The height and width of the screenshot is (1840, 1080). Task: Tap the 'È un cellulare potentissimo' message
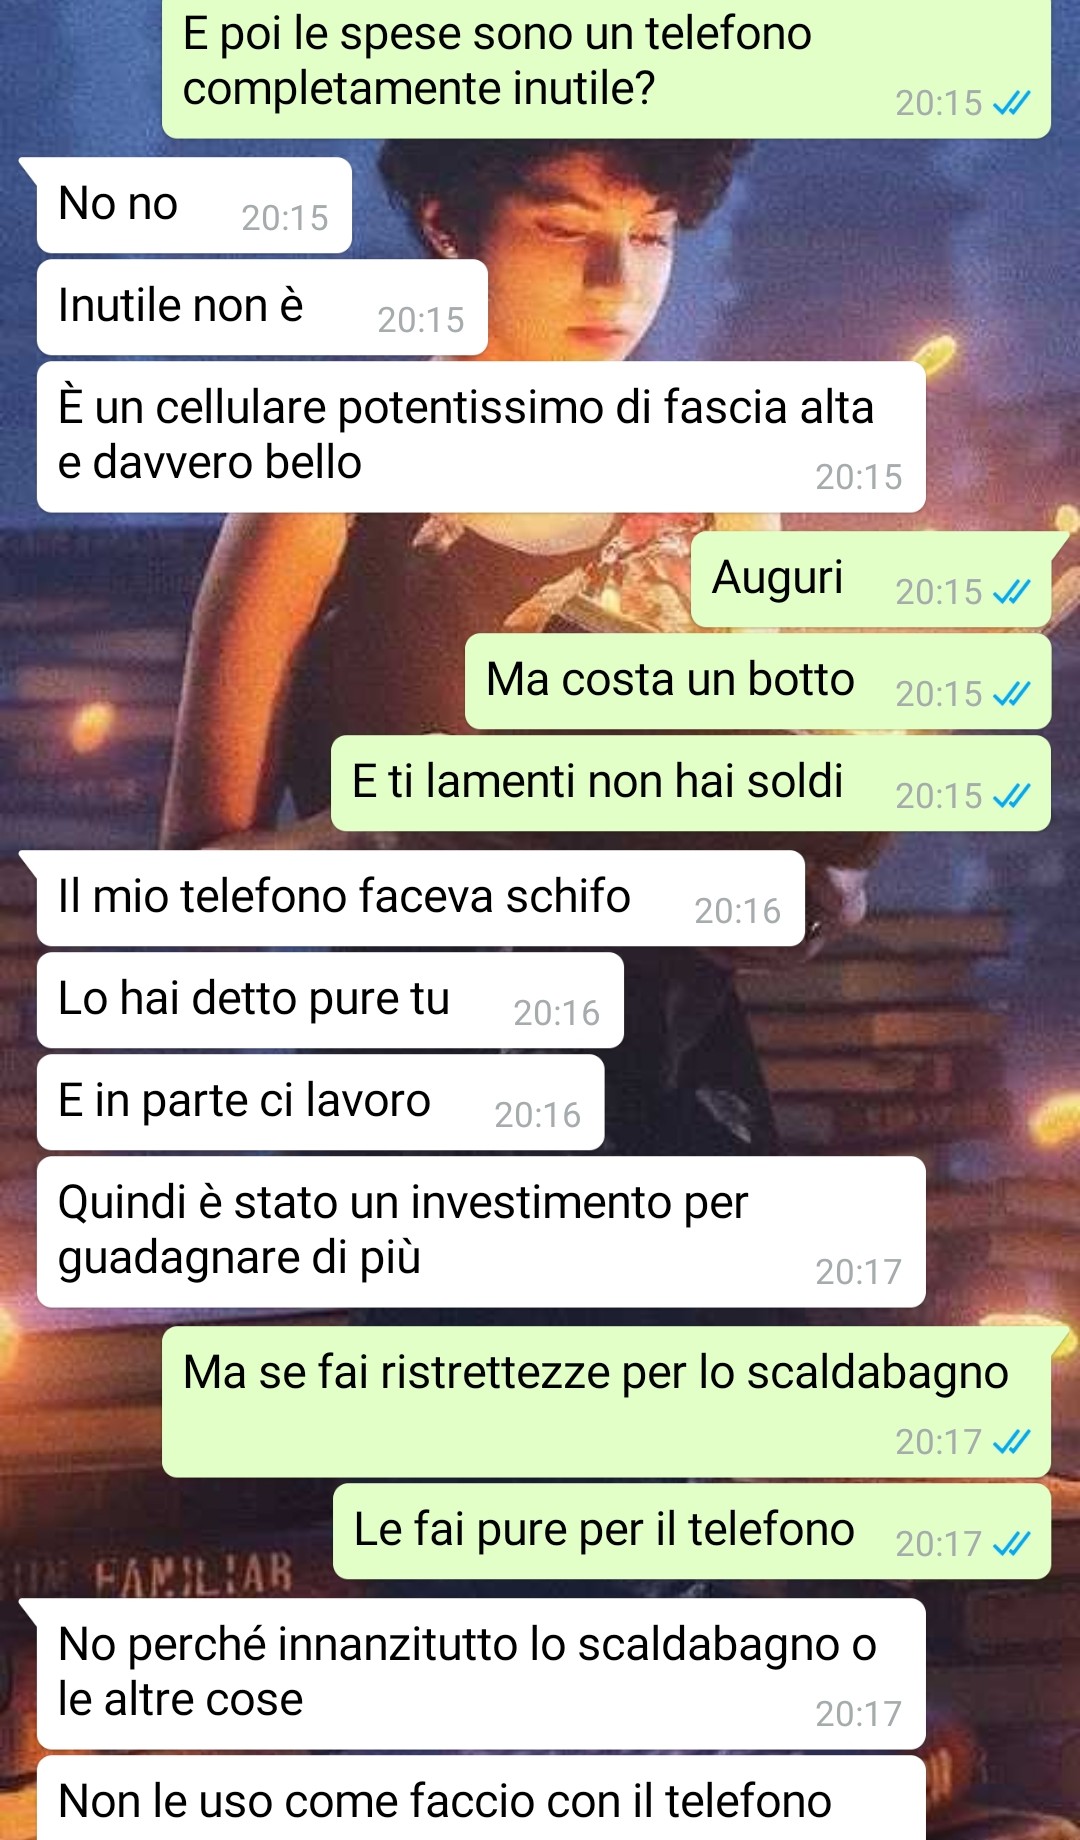coord(481,437)
